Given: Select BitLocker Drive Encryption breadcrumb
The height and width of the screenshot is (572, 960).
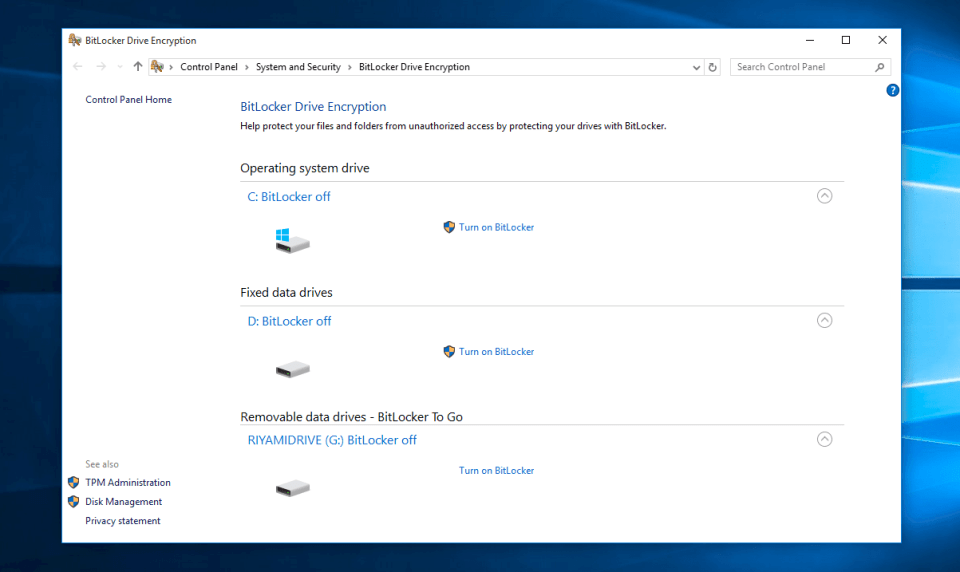Looking at the screenshot, I should pos(414,67).
